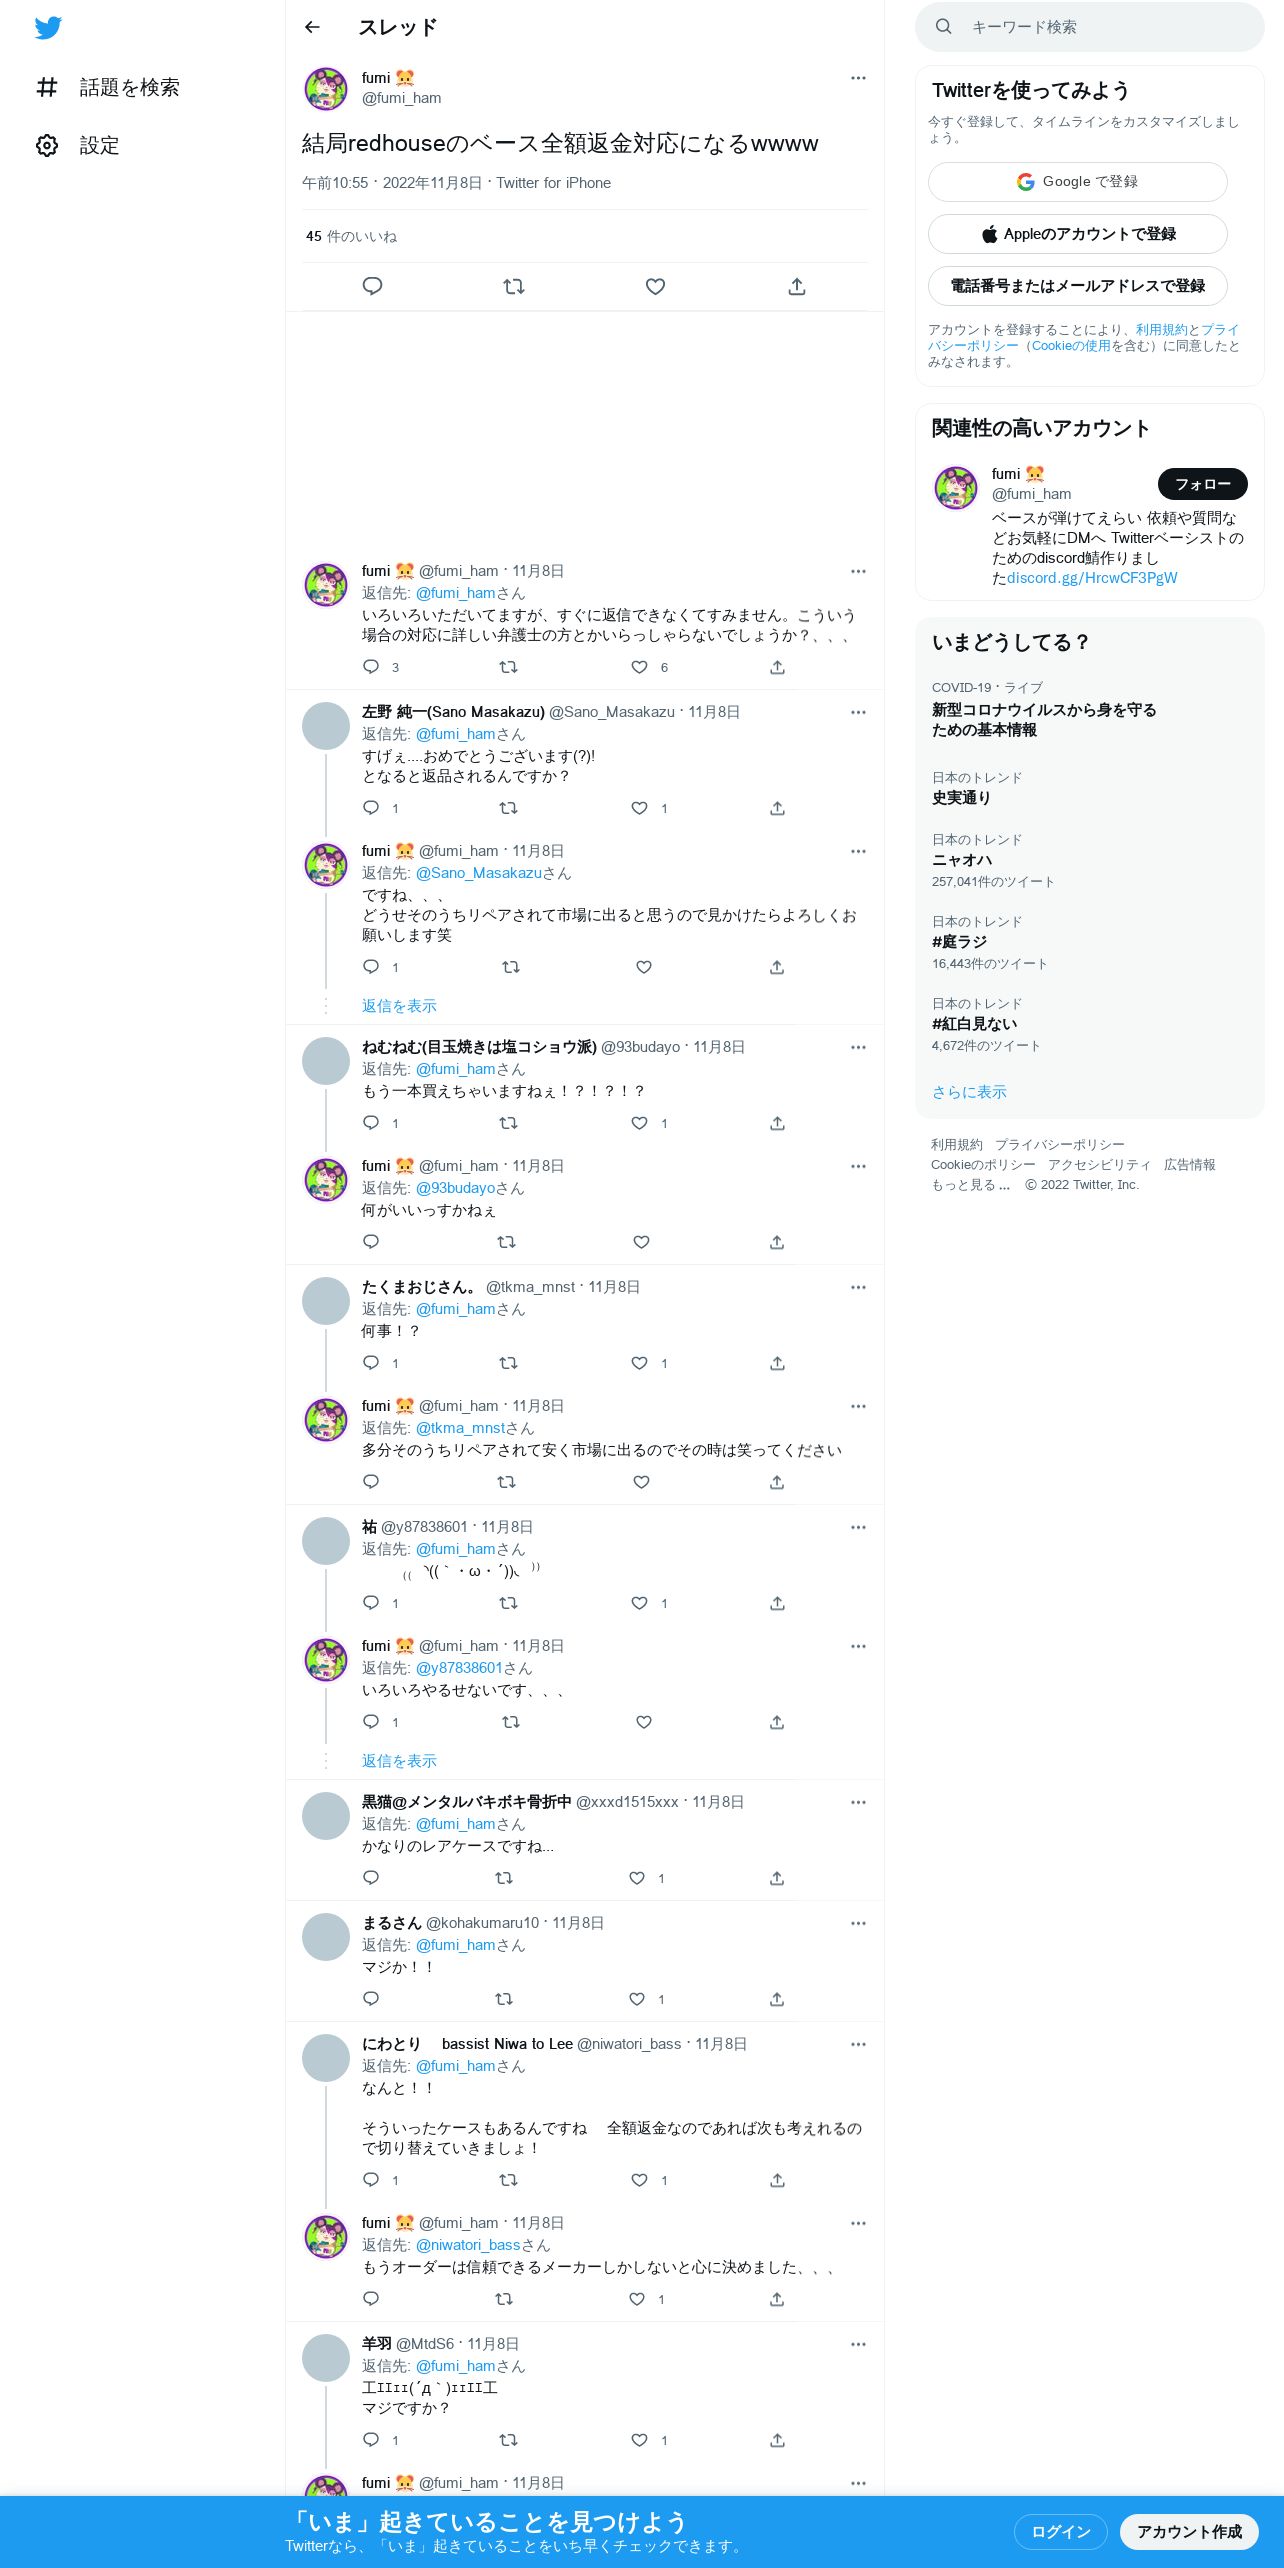Go back using the arrow beside スレッド
Viewport: 1284px width, 2568px height.
click(x=312, y=27)
